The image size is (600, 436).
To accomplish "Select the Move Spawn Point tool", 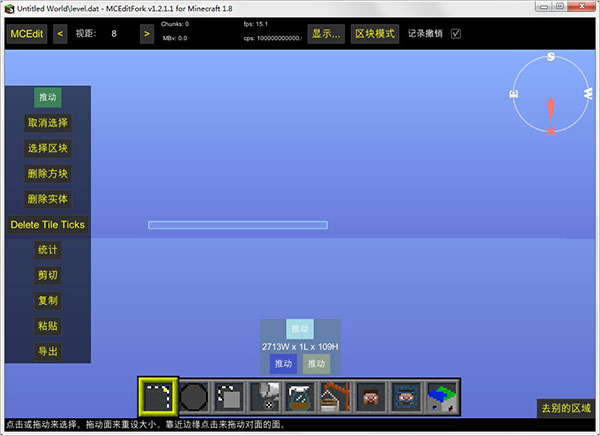I will [x=406, y=397].
